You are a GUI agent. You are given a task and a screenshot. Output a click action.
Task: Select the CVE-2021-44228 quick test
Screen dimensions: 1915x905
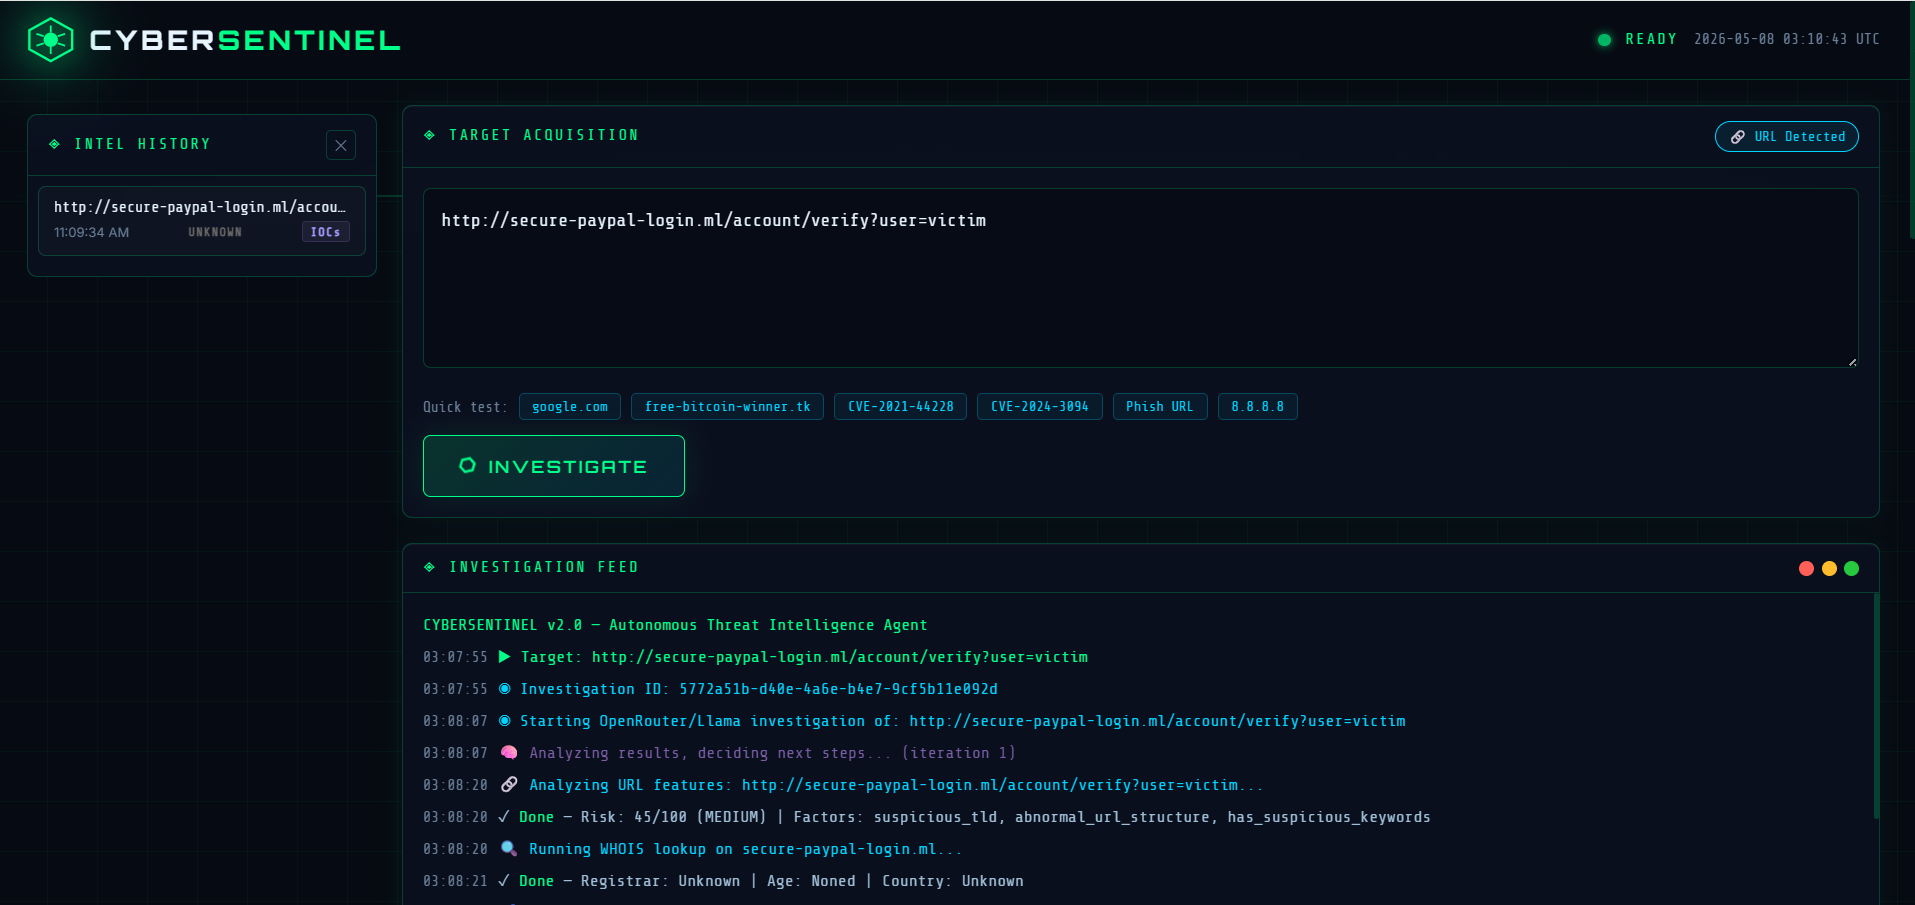point(900,407)
